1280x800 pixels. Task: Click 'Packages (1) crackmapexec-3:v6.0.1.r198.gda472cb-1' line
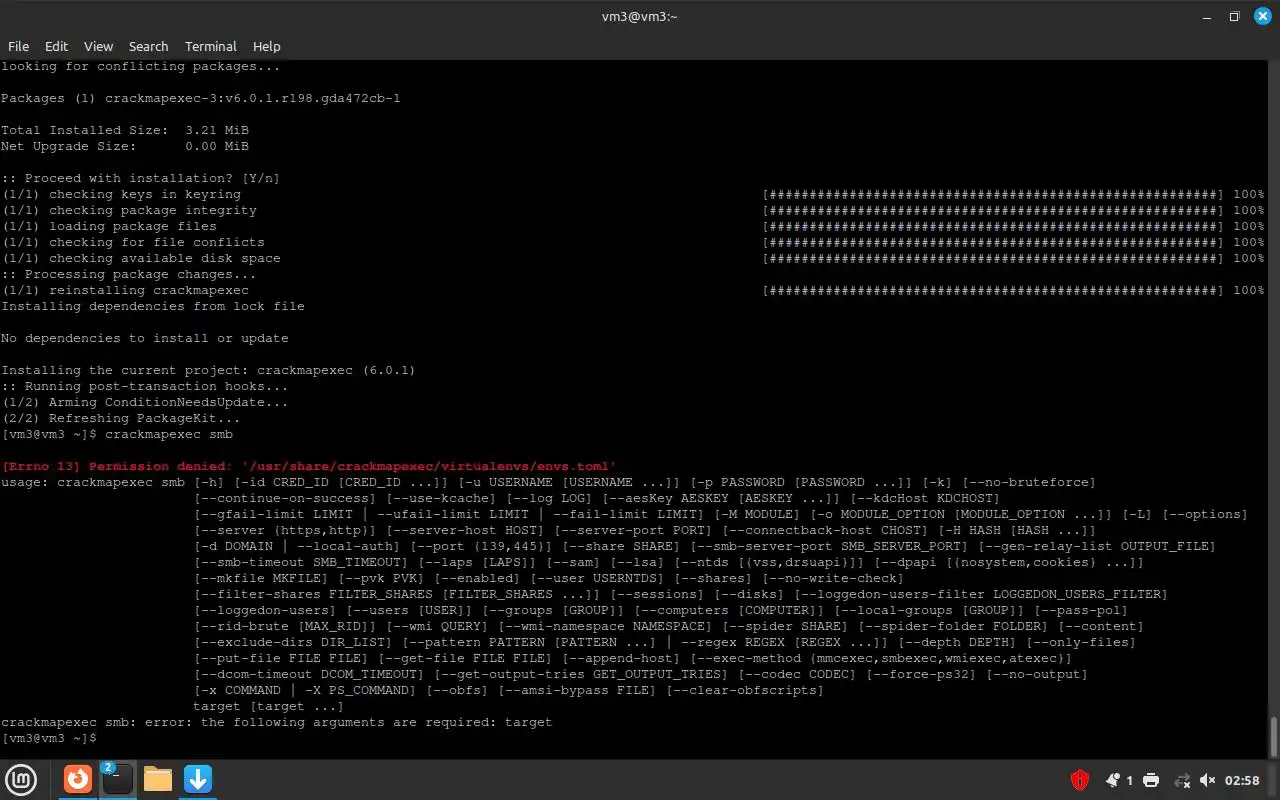click(x=201, y=98)
